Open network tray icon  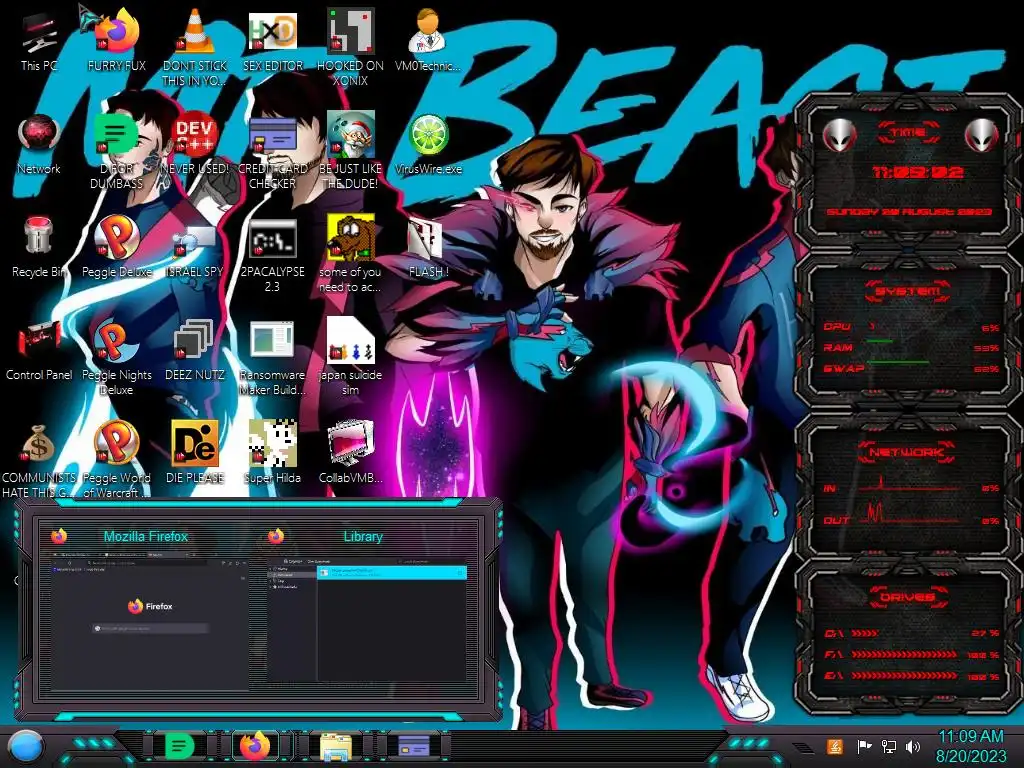[x=889, y=746]
